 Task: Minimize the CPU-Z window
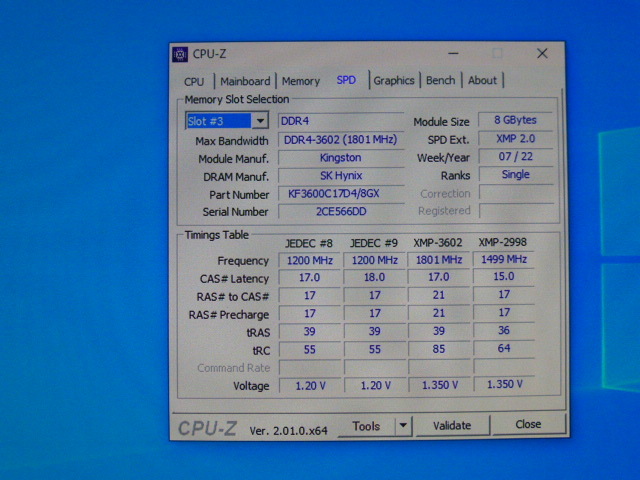(x=453, y=53)
